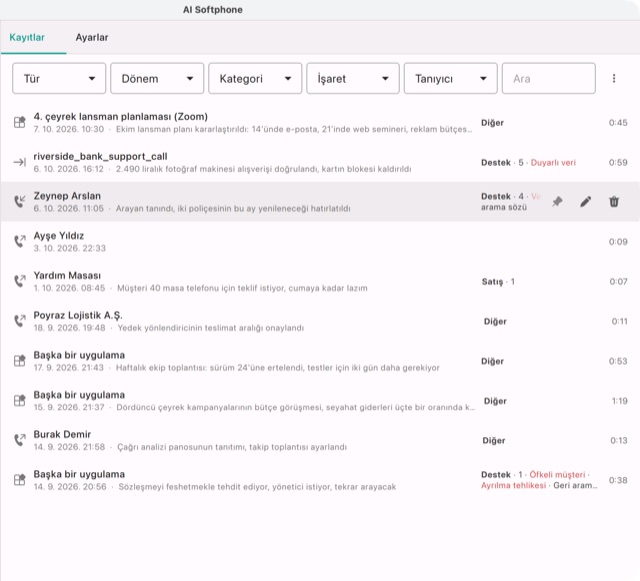Click app icon of 17. 9. 2026 Başka bir uygulama
The height and width of the screenshot is (581, 640).
coord(20,361)
